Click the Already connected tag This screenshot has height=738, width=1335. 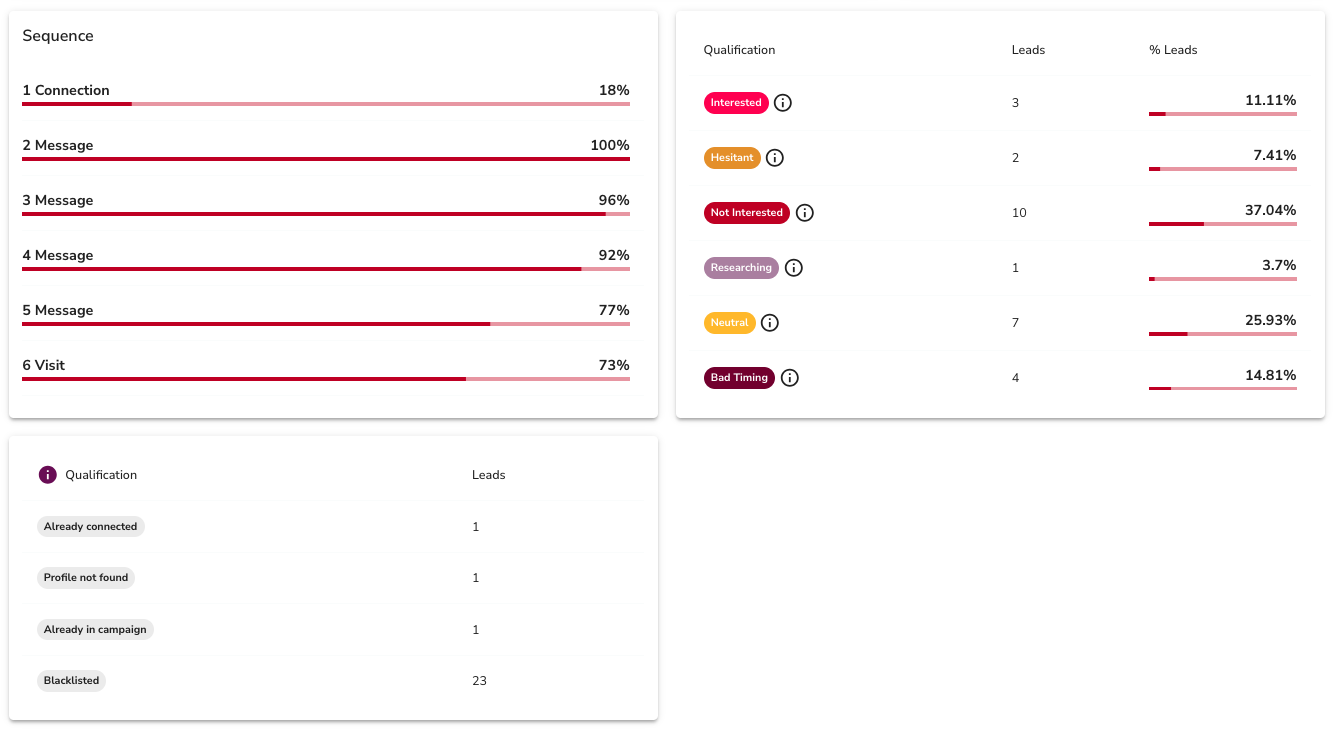click(90, 527)
